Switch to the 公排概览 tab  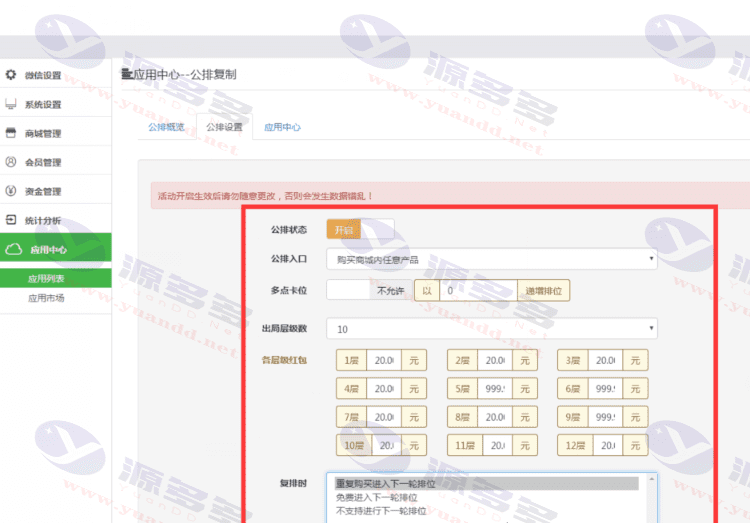(166, 127)
